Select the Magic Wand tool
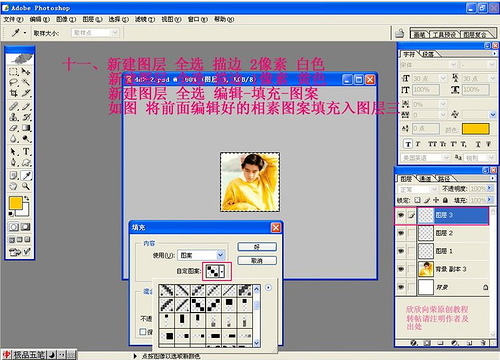The height and width of the screenshot is (360, 500). 26,82
